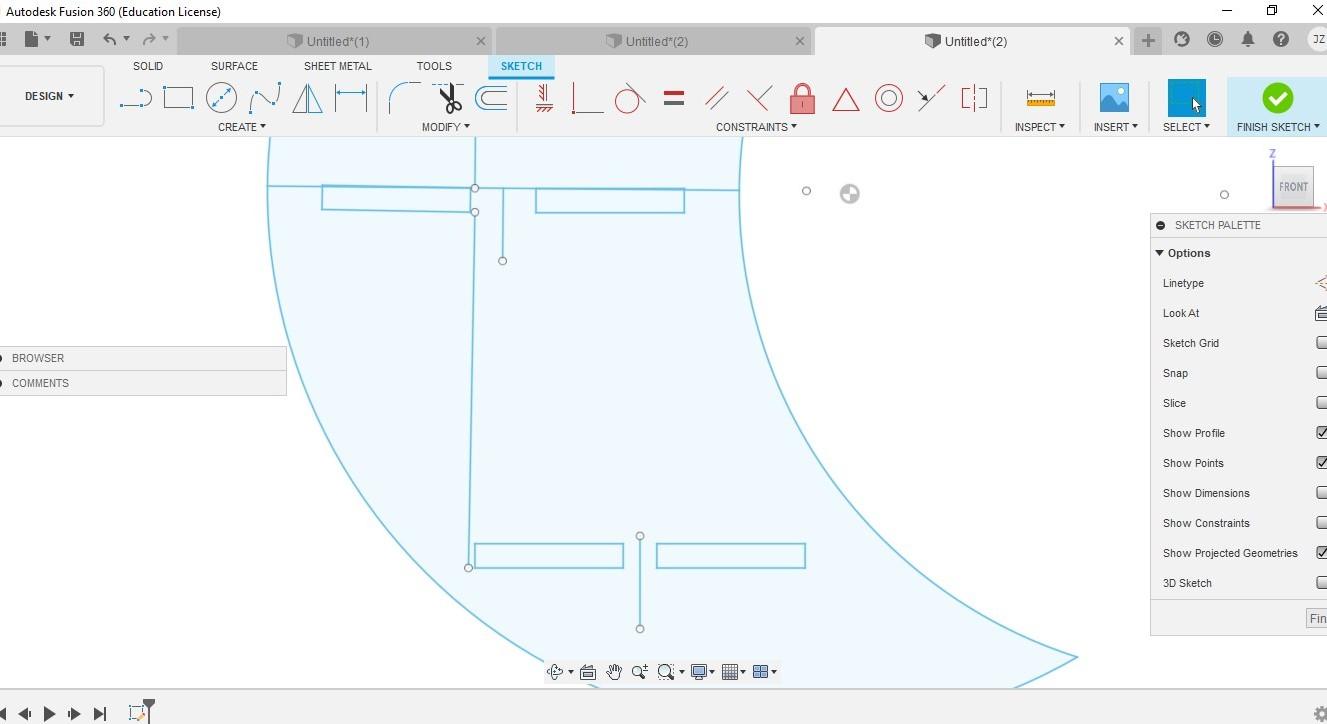Enable the Sketch Grid checkbox
The height and width of the screenshot is (724, 1327).
[x=1322, y=343]
